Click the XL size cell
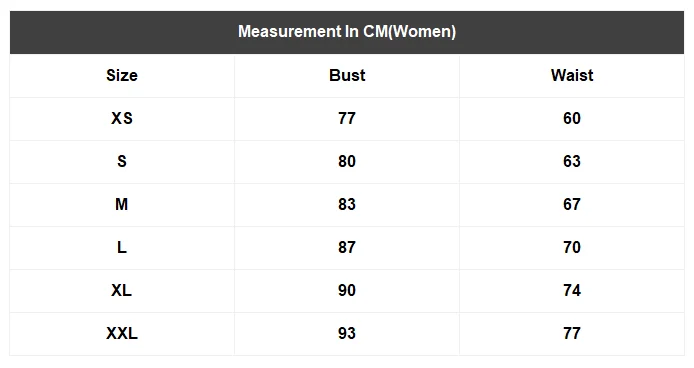 [122, 290]
